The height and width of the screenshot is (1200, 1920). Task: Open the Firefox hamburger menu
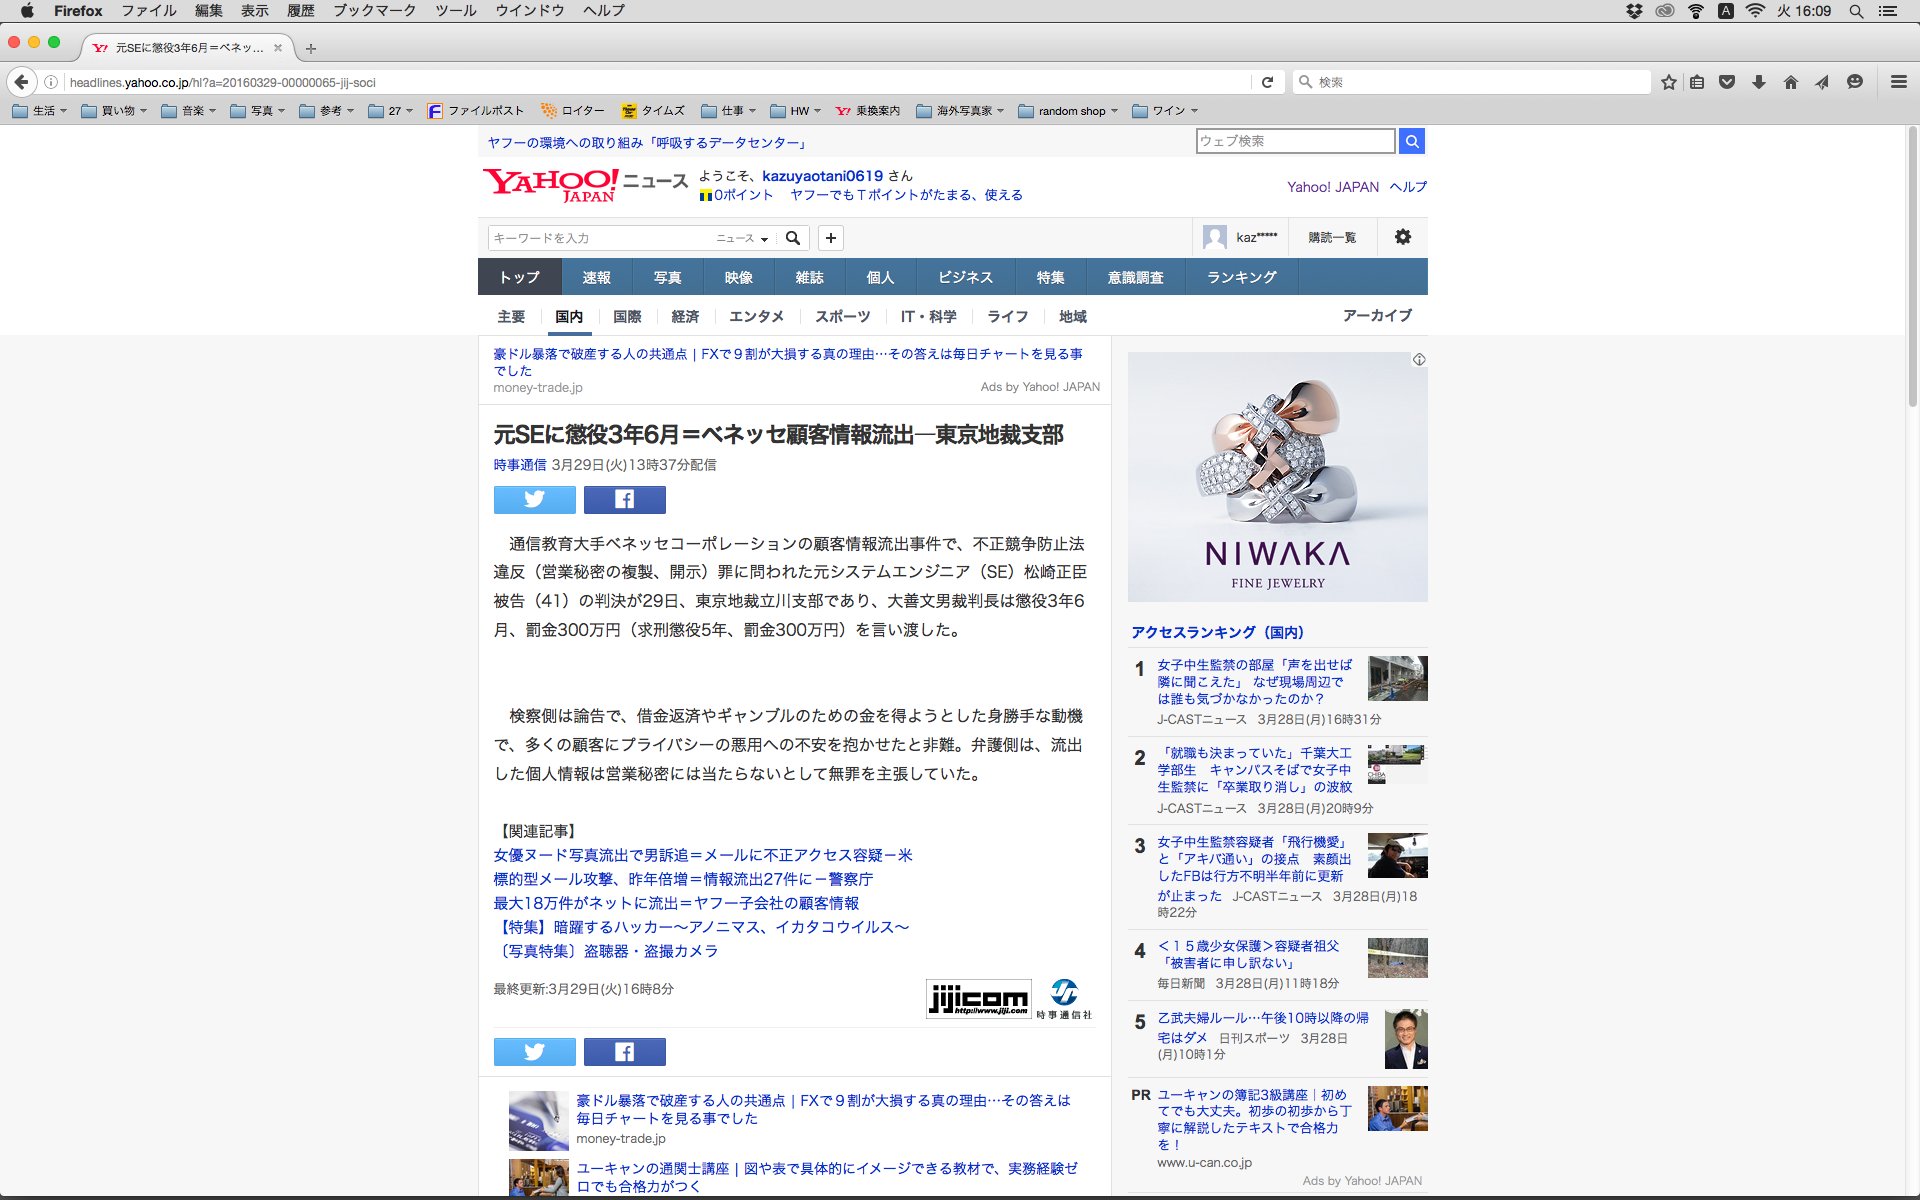click(x=1898, y=82)
